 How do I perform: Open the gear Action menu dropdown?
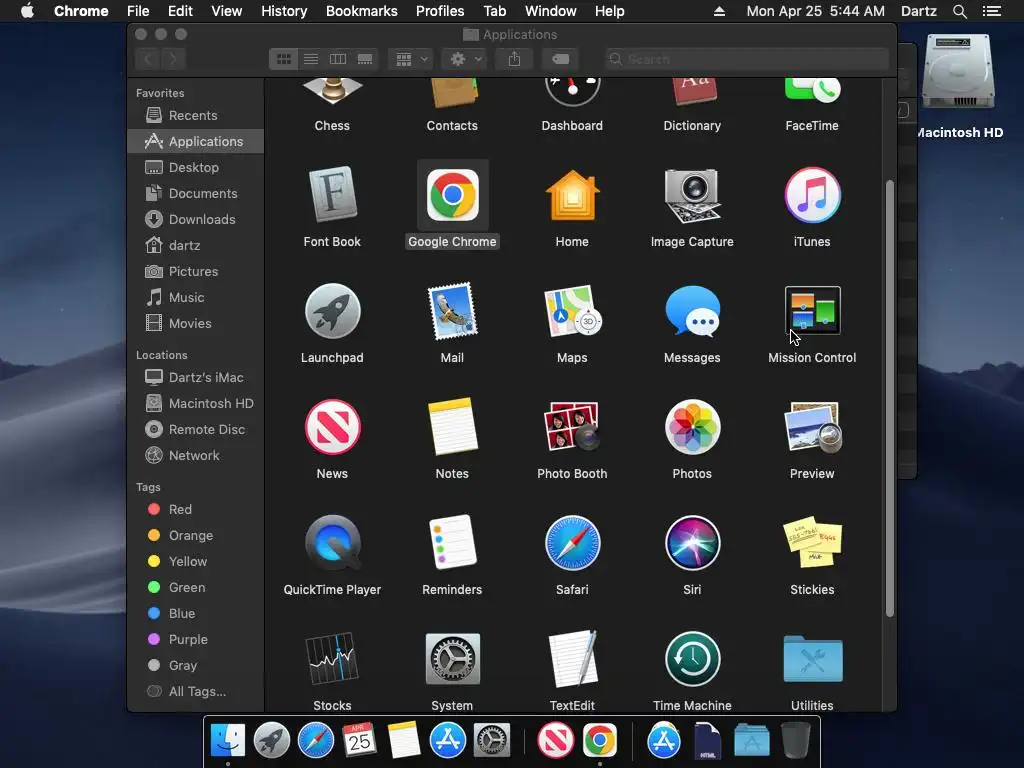click(x=465, y=59)
